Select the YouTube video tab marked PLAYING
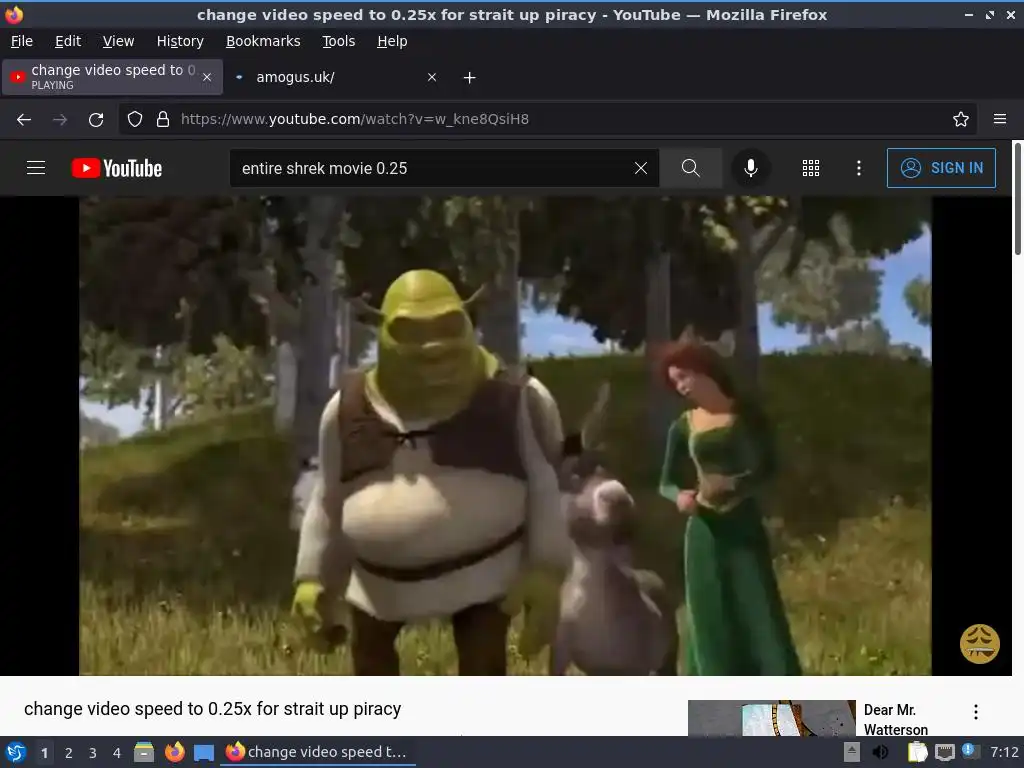1024x768 pixels. coord(112,77)
